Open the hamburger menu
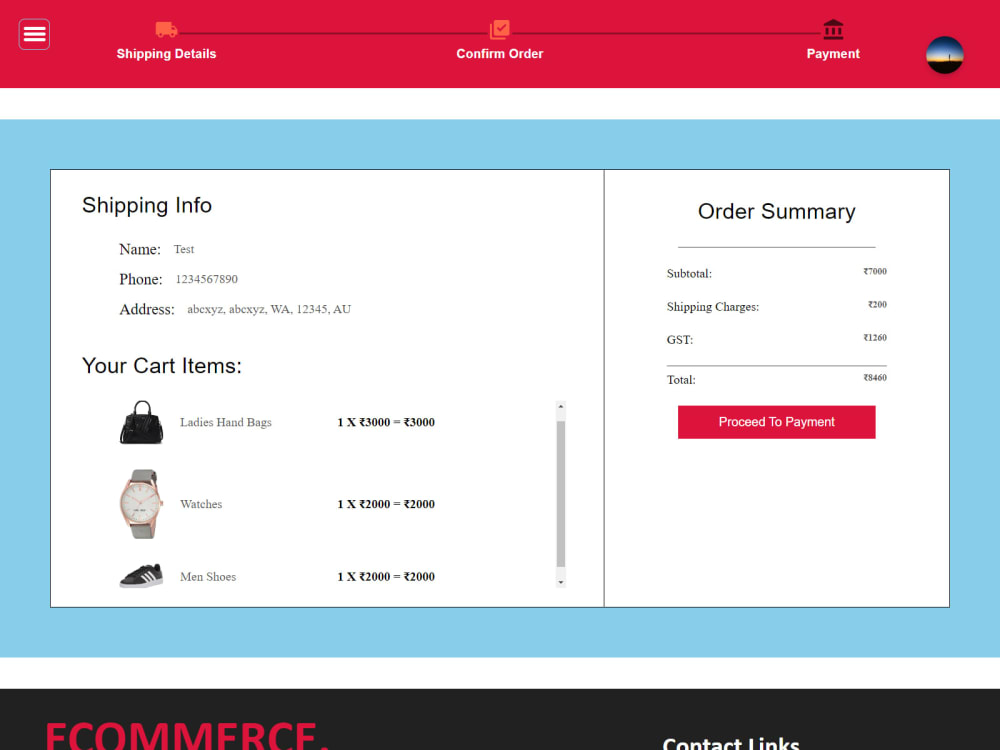Screen dimensions: 1000x750 (34, 34)
